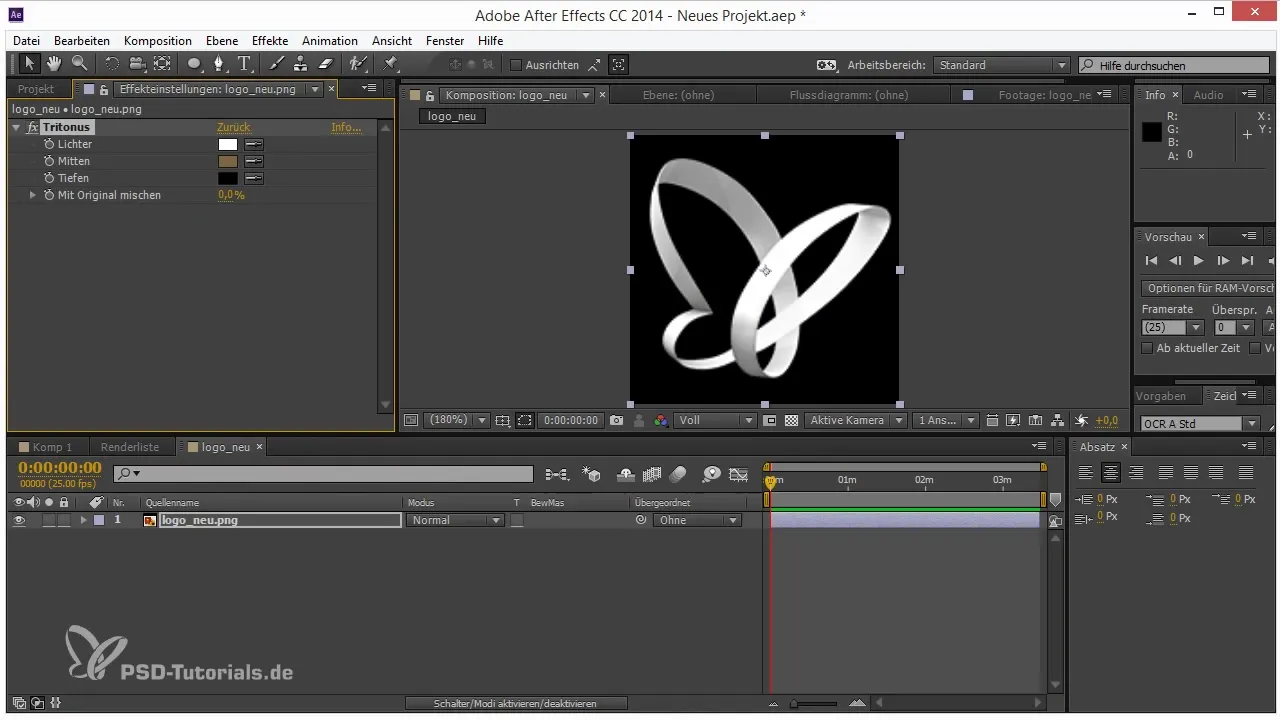The image size is (1280, 720).
Task: Click the Lichter white color swatch
Action: (228, 144)
